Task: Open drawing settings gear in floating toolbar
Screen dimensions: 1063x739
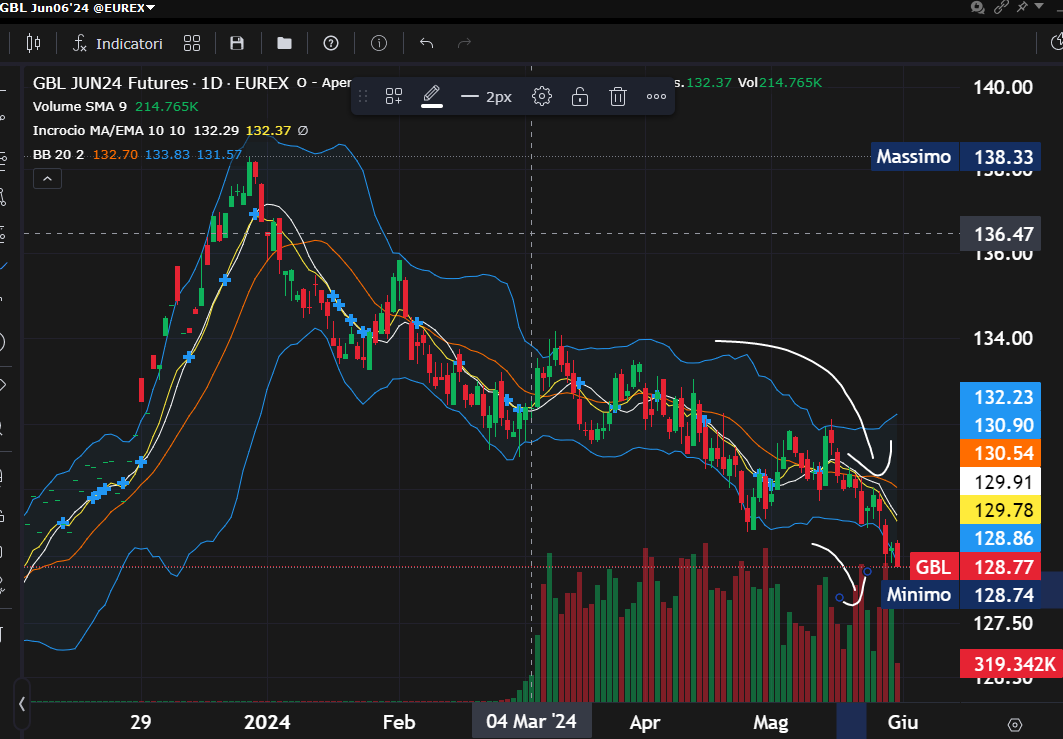Action: click(x=542, y=96)
